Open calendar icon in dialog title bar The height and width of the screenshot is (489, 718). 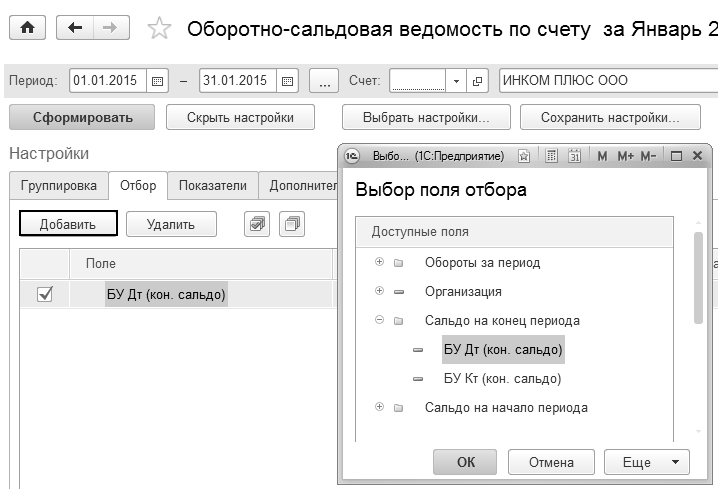point(574,156)
